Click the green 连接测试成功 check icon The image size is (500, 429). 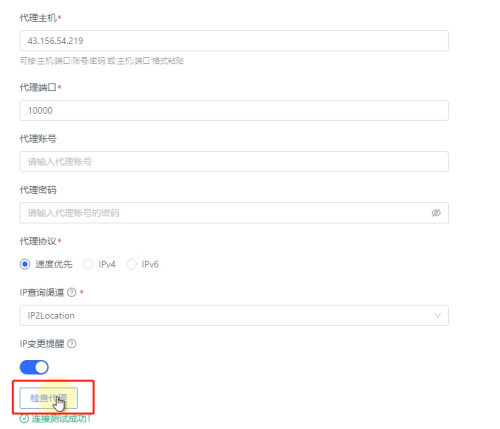pyautogui.click(x=24, y=418)
